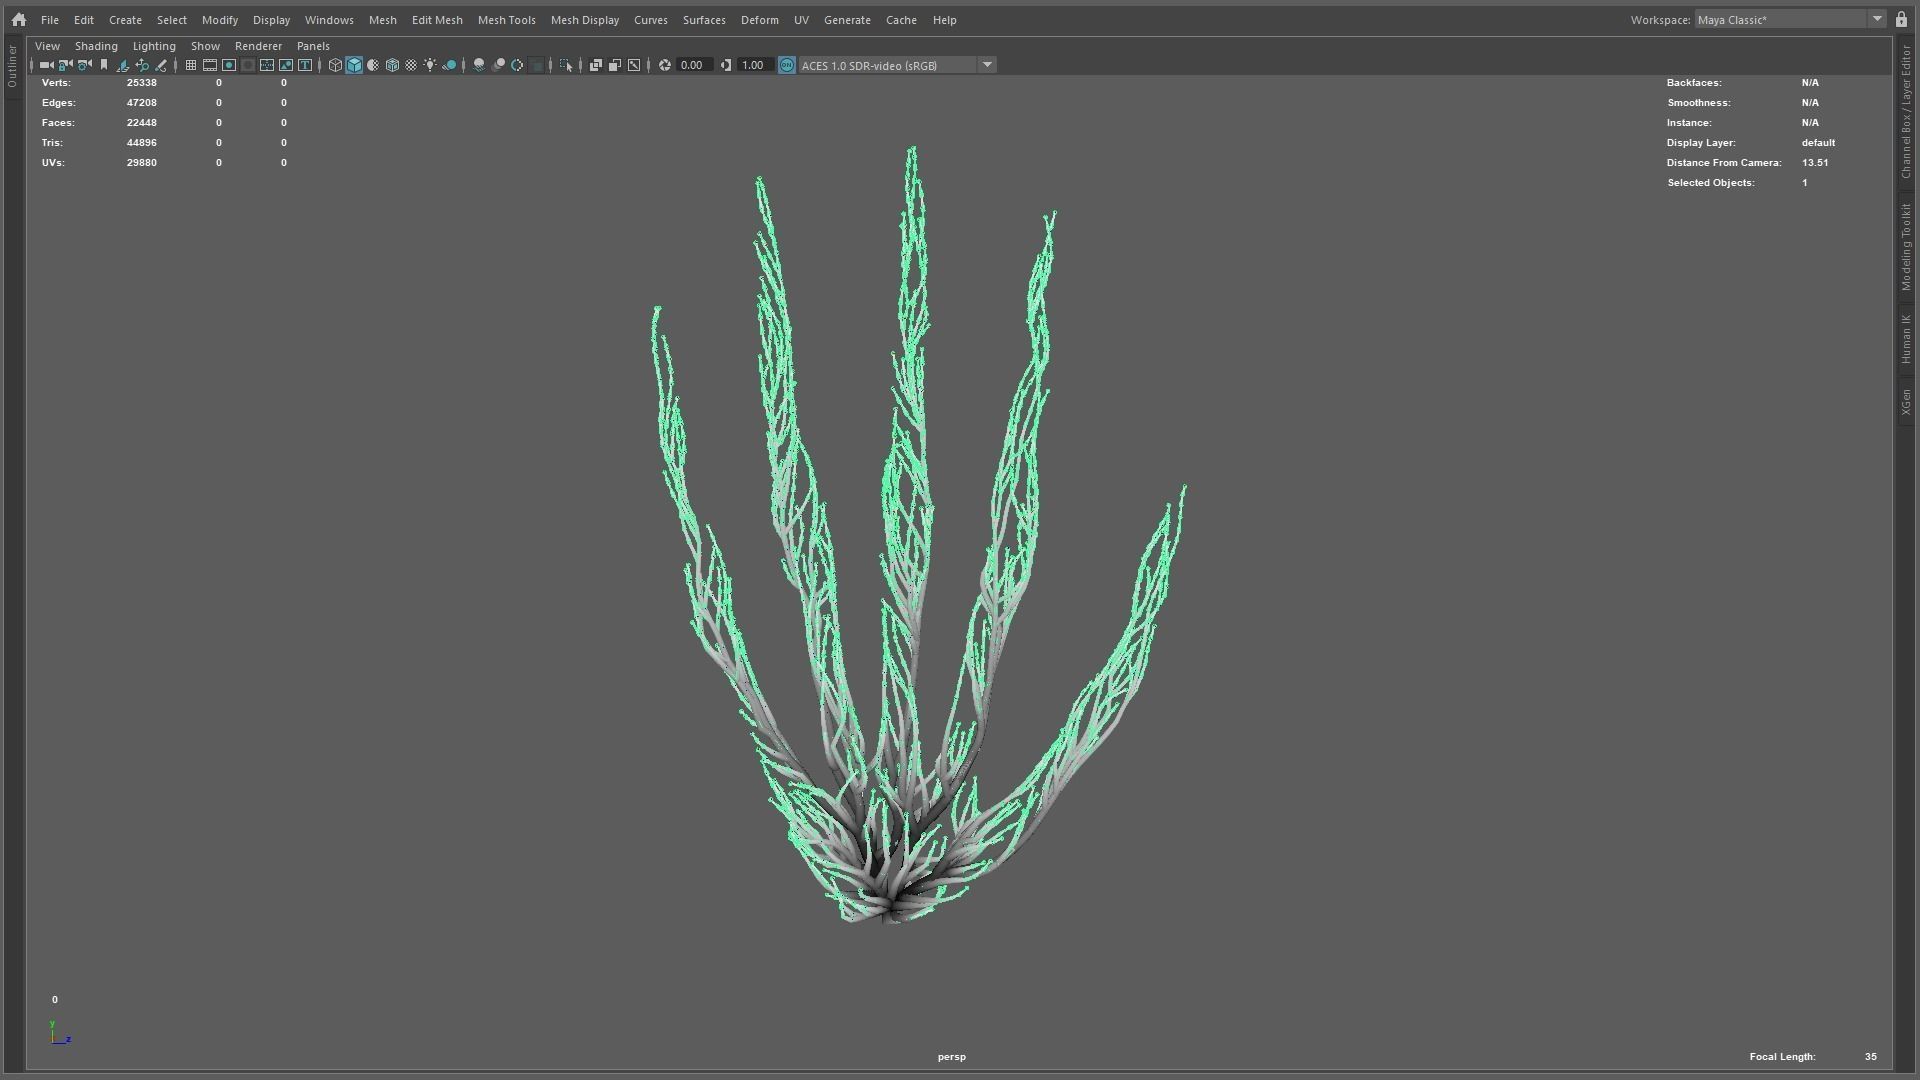Select the Grease Pencil tool icon
The height and width of the screenshot is (1080, 1920).
(x=161, y=65)
